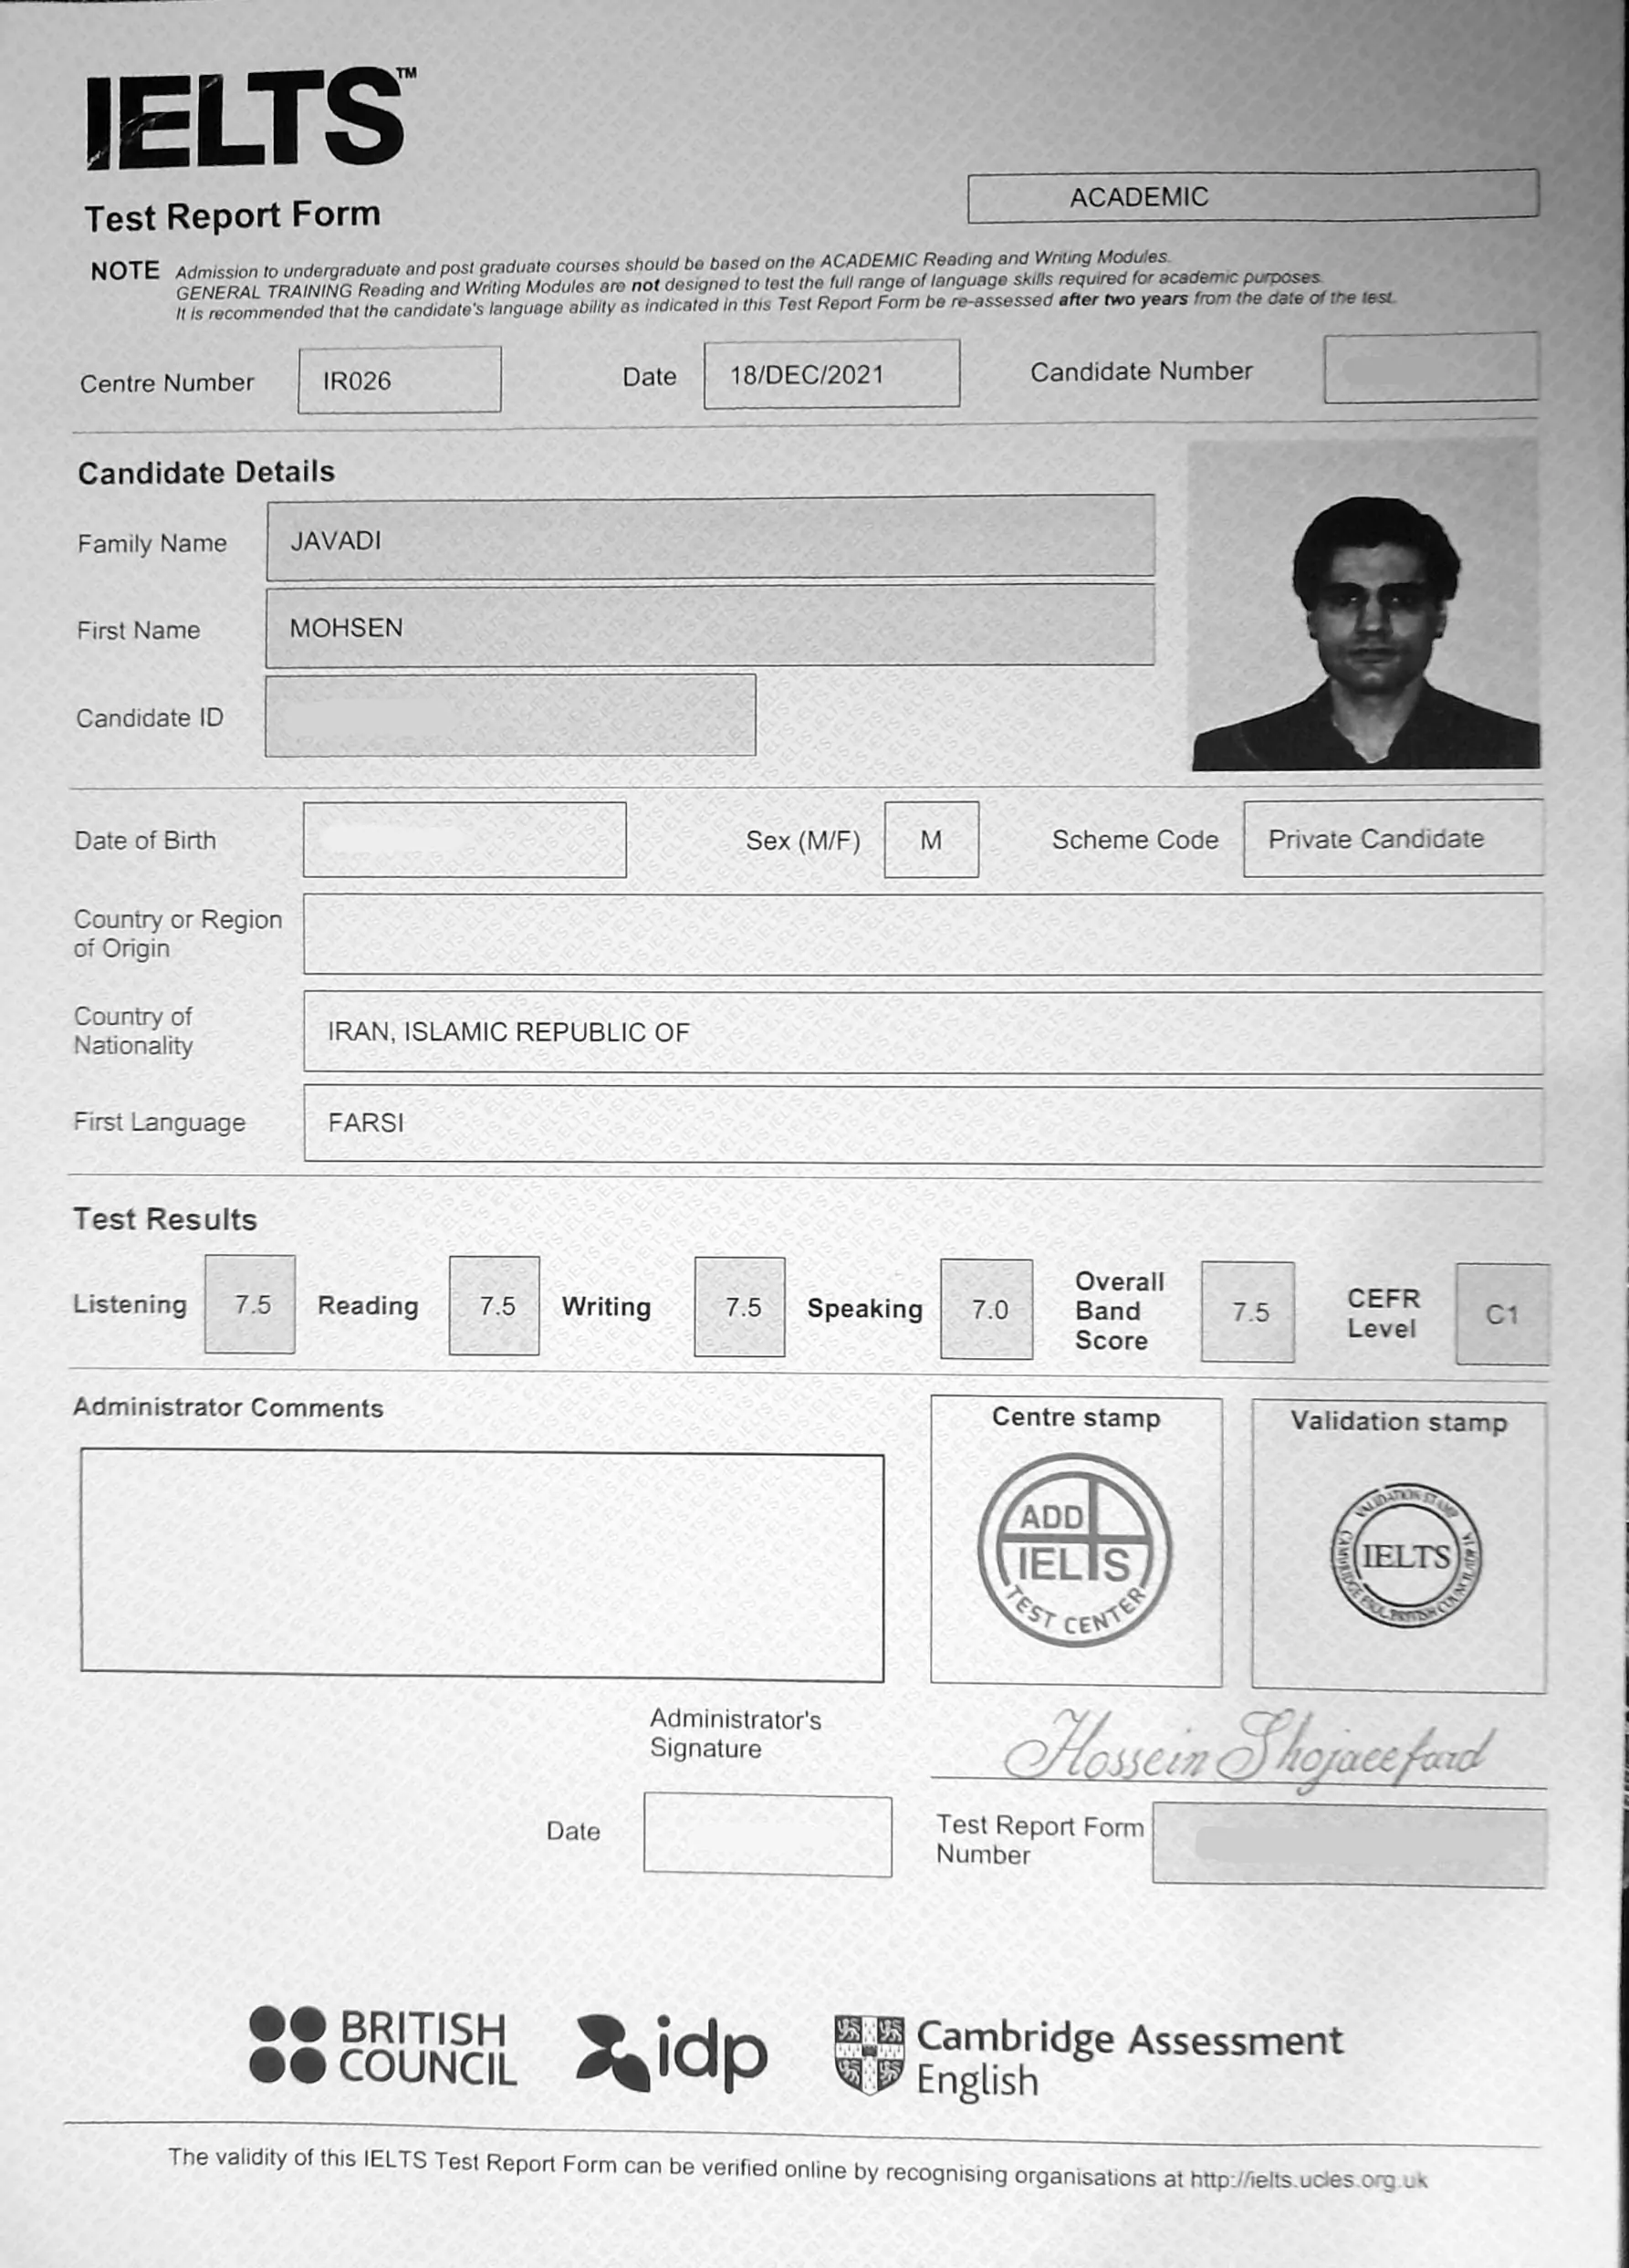Click the NOTE label text
Image resolution: width=1629 pixels, height=2268 pixels.
point(125,271)
